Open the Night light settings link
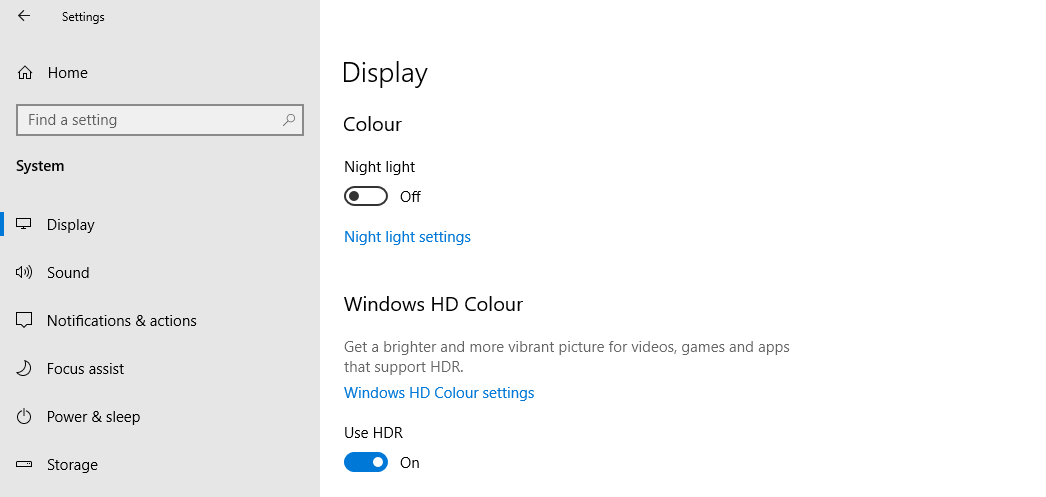1046x497 pixels. point(407,237)
